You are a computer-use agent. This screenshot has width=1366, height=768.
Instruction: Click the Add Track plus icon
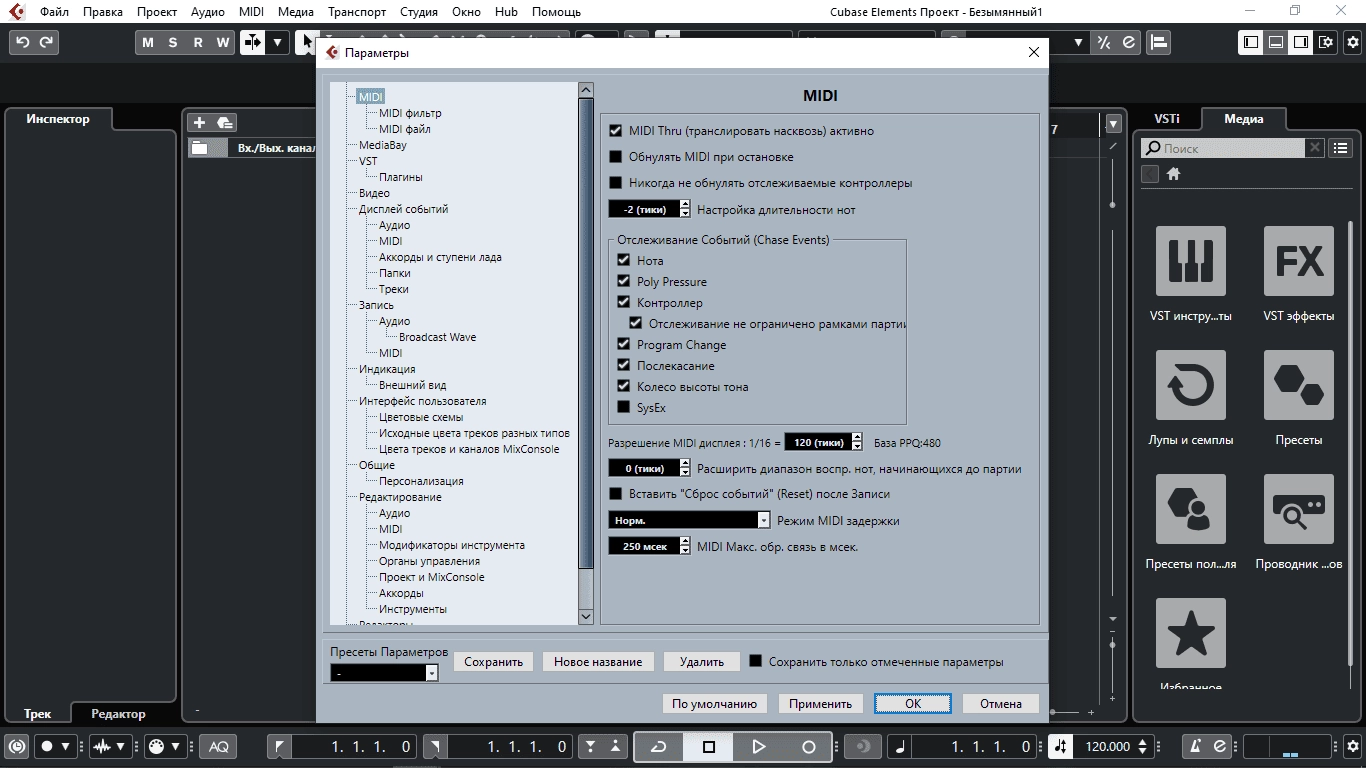pos(199,122)
